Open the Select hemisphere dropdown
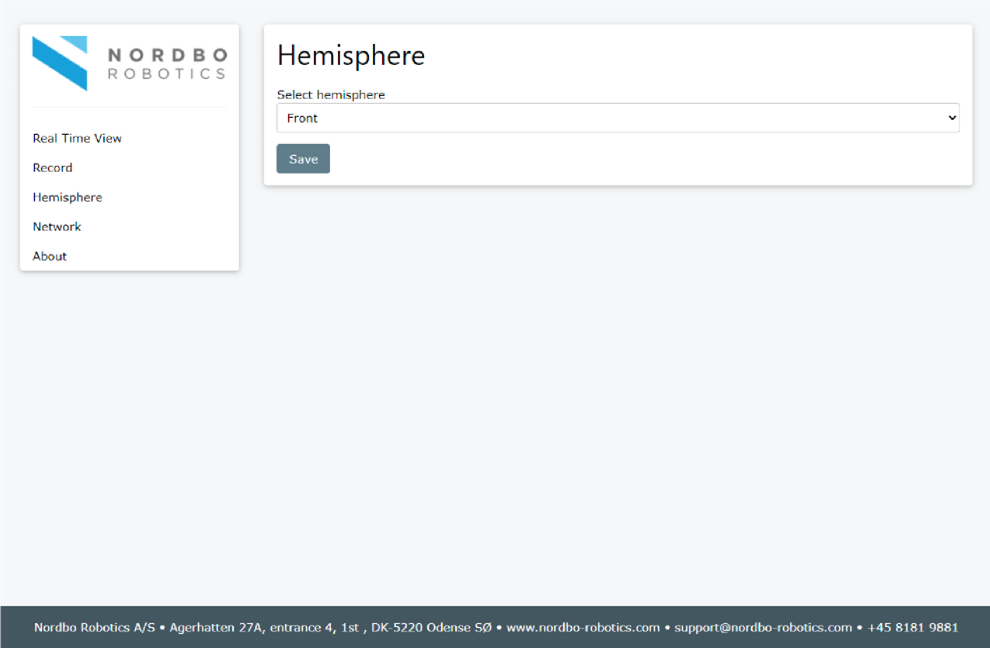 [617, 118]
